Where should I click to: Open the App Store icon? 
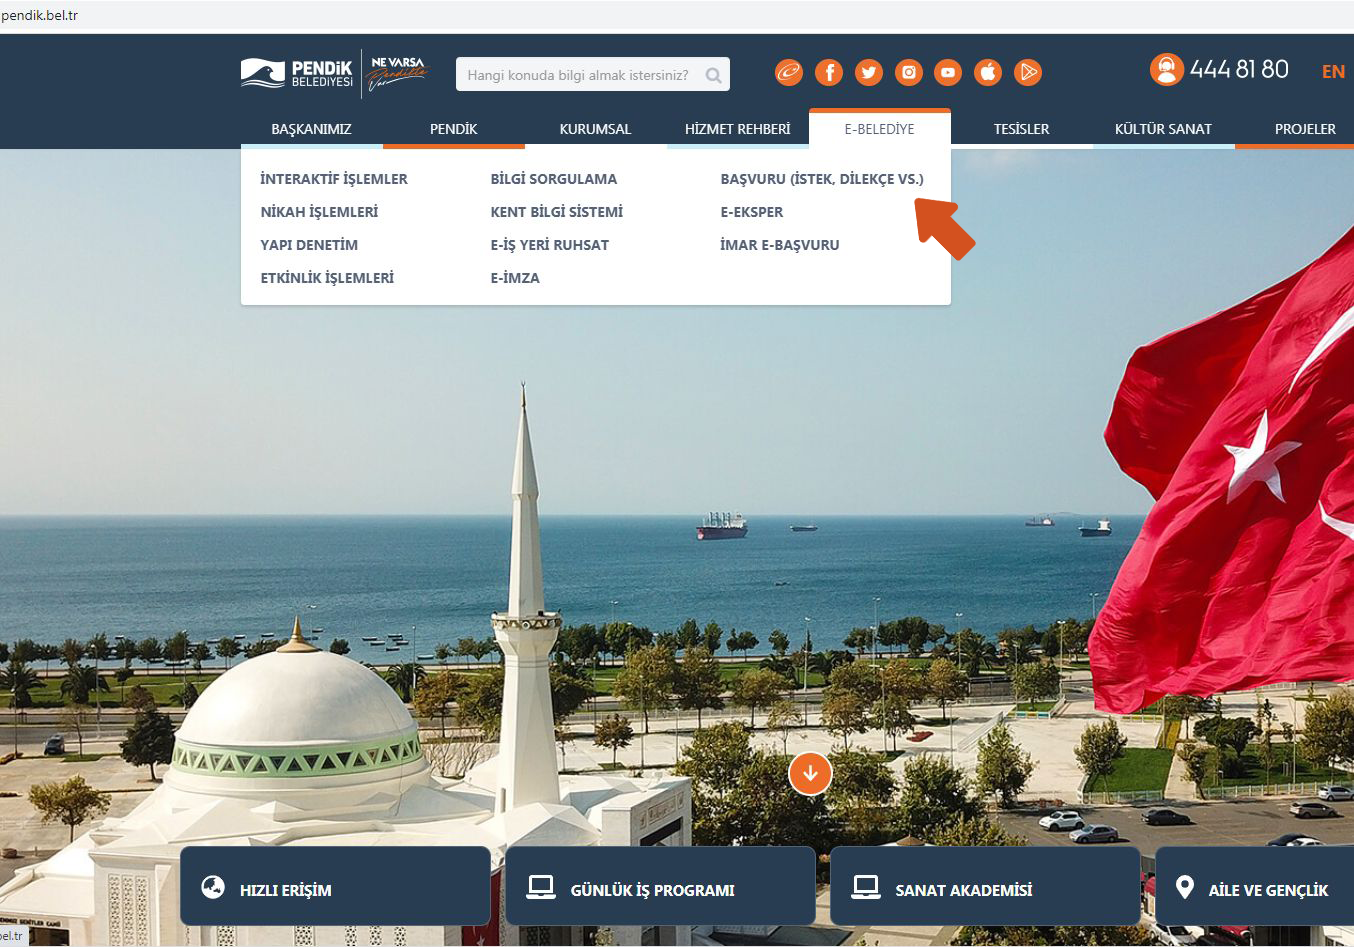[x=988, y=71]
